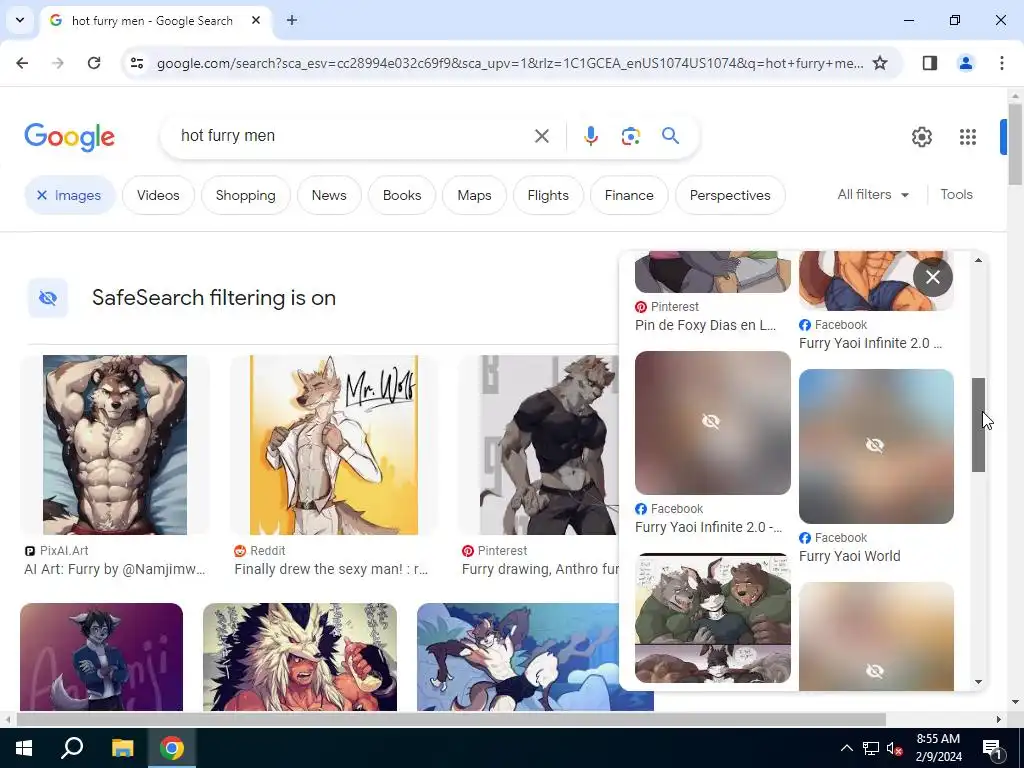1024x768 pixels.
Task: Start voice search with microphone icon
Action: [x=590, y=136]
